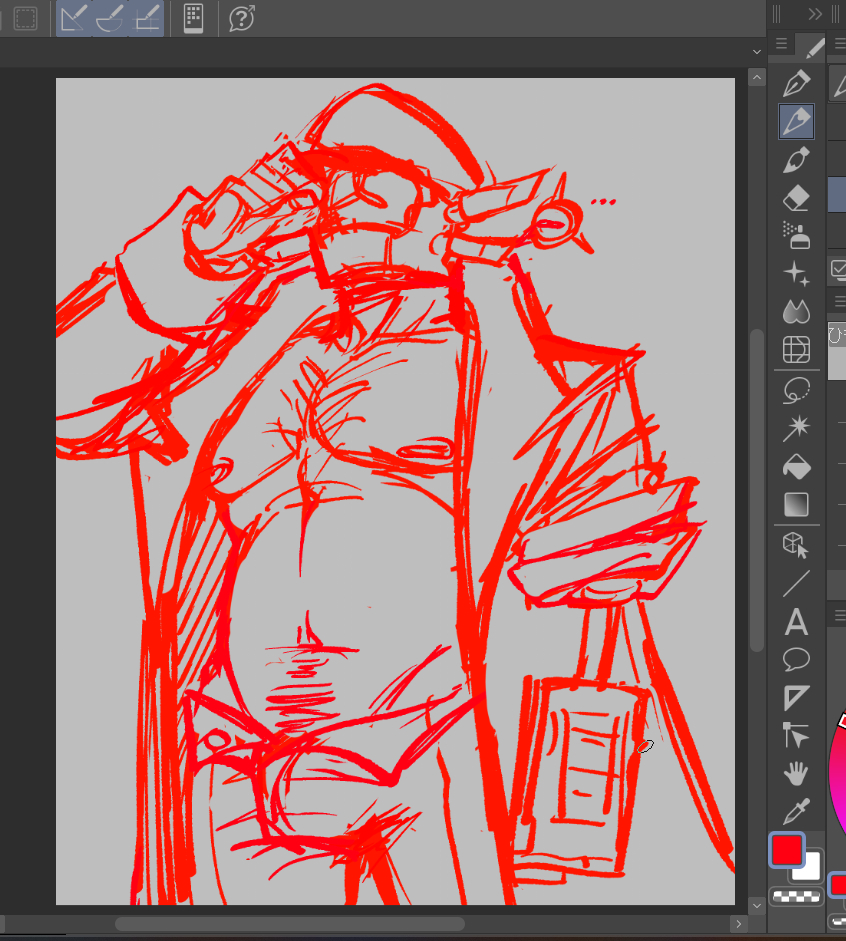Image resolution: width=846 pixels, height=941 pixels.
Task: Choose the Brush tool
Action: pyautogui.click(x=796, y=160)
